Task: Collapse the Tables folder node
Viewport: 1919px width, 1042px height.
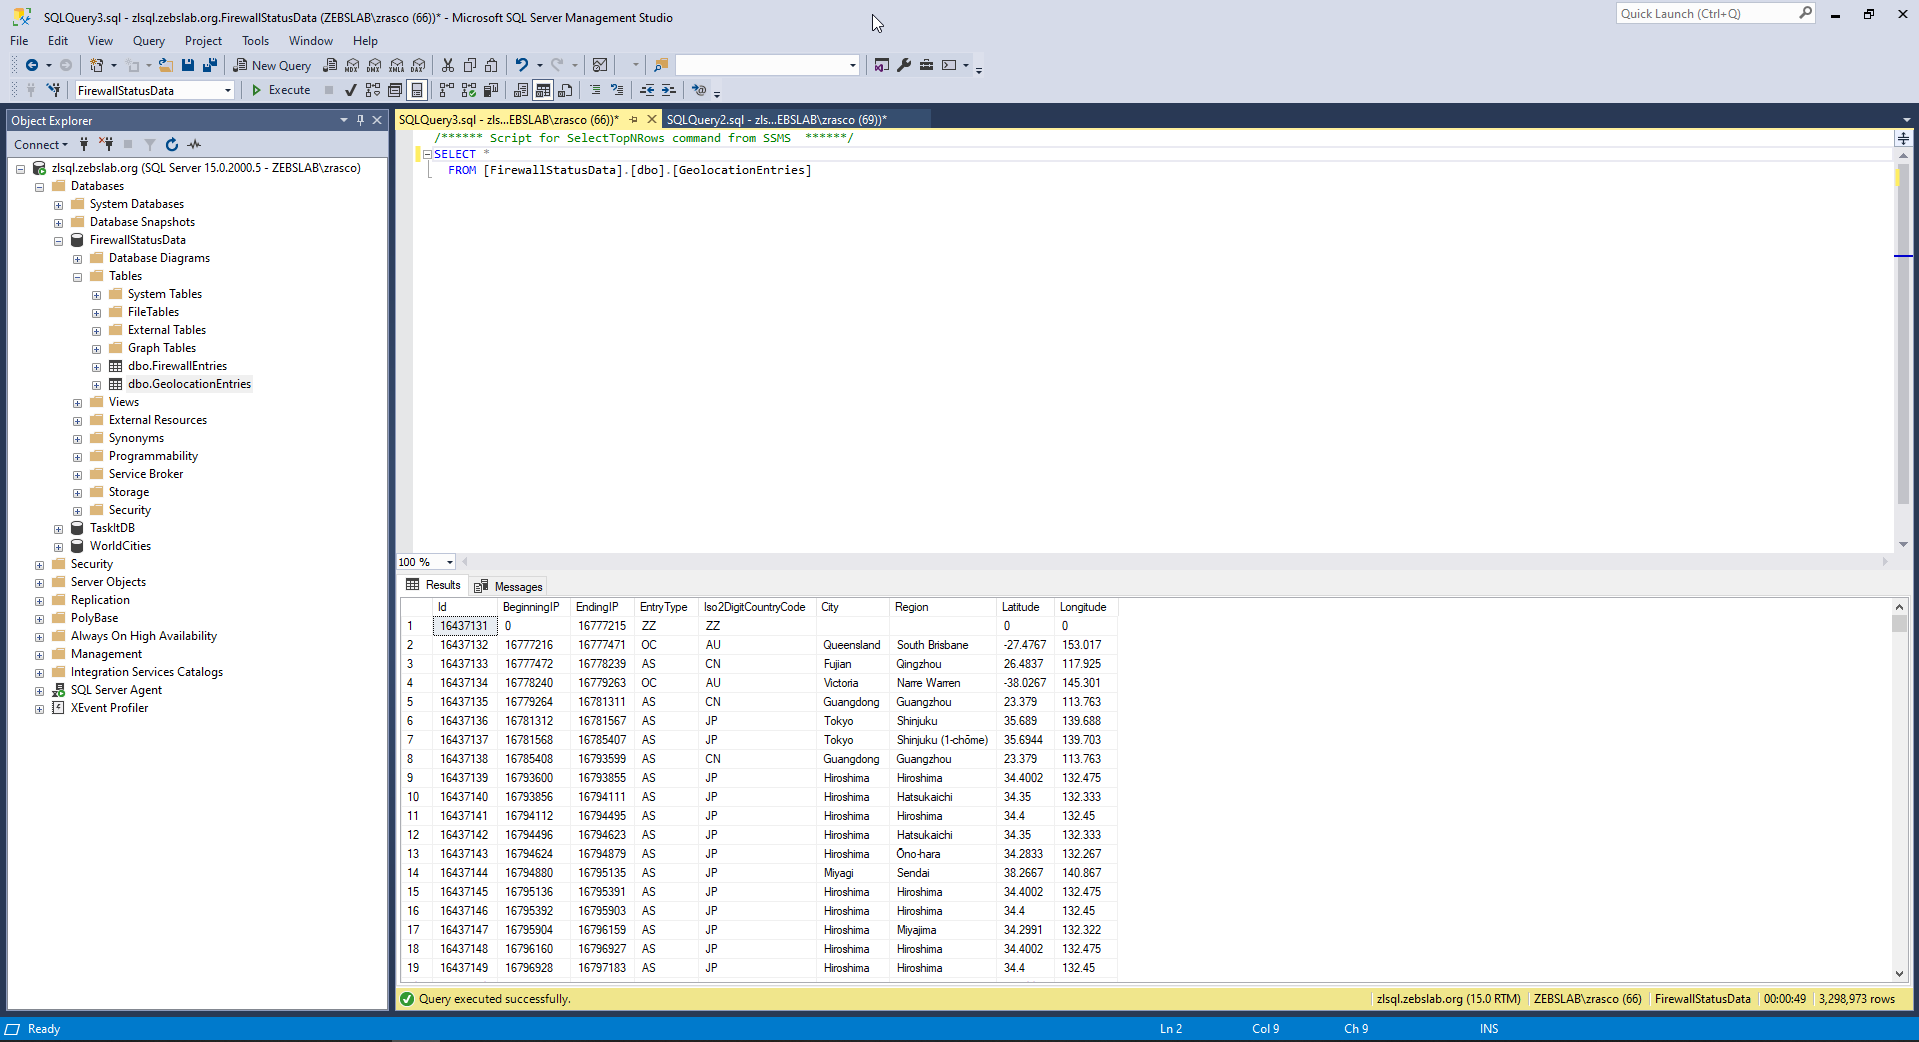Action: coord(77,277)
